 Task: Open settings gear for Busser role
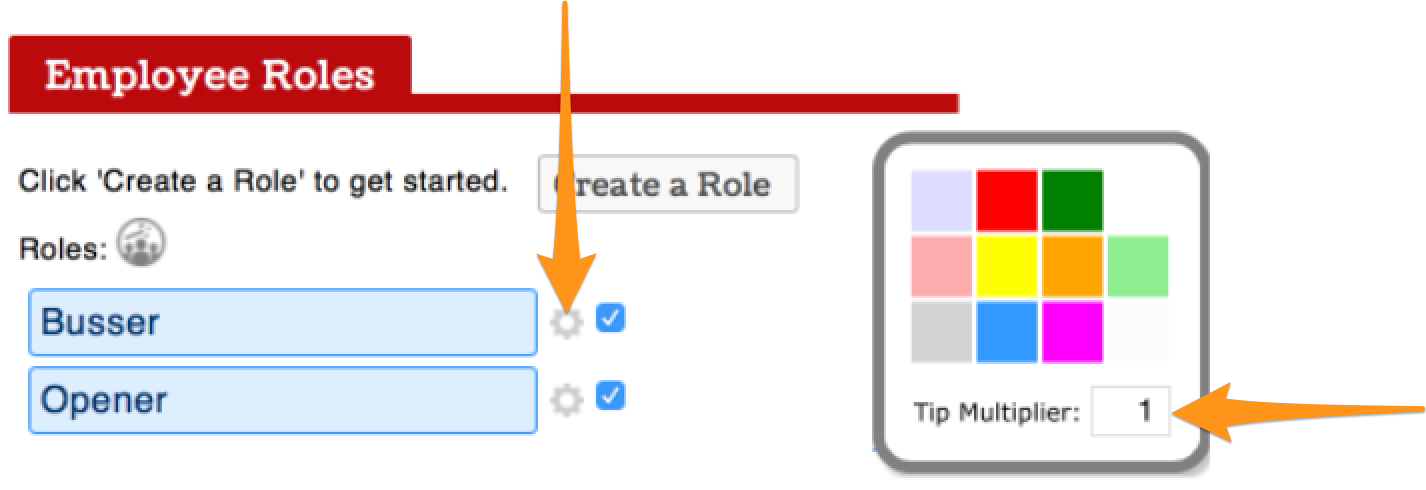point(567,322)
